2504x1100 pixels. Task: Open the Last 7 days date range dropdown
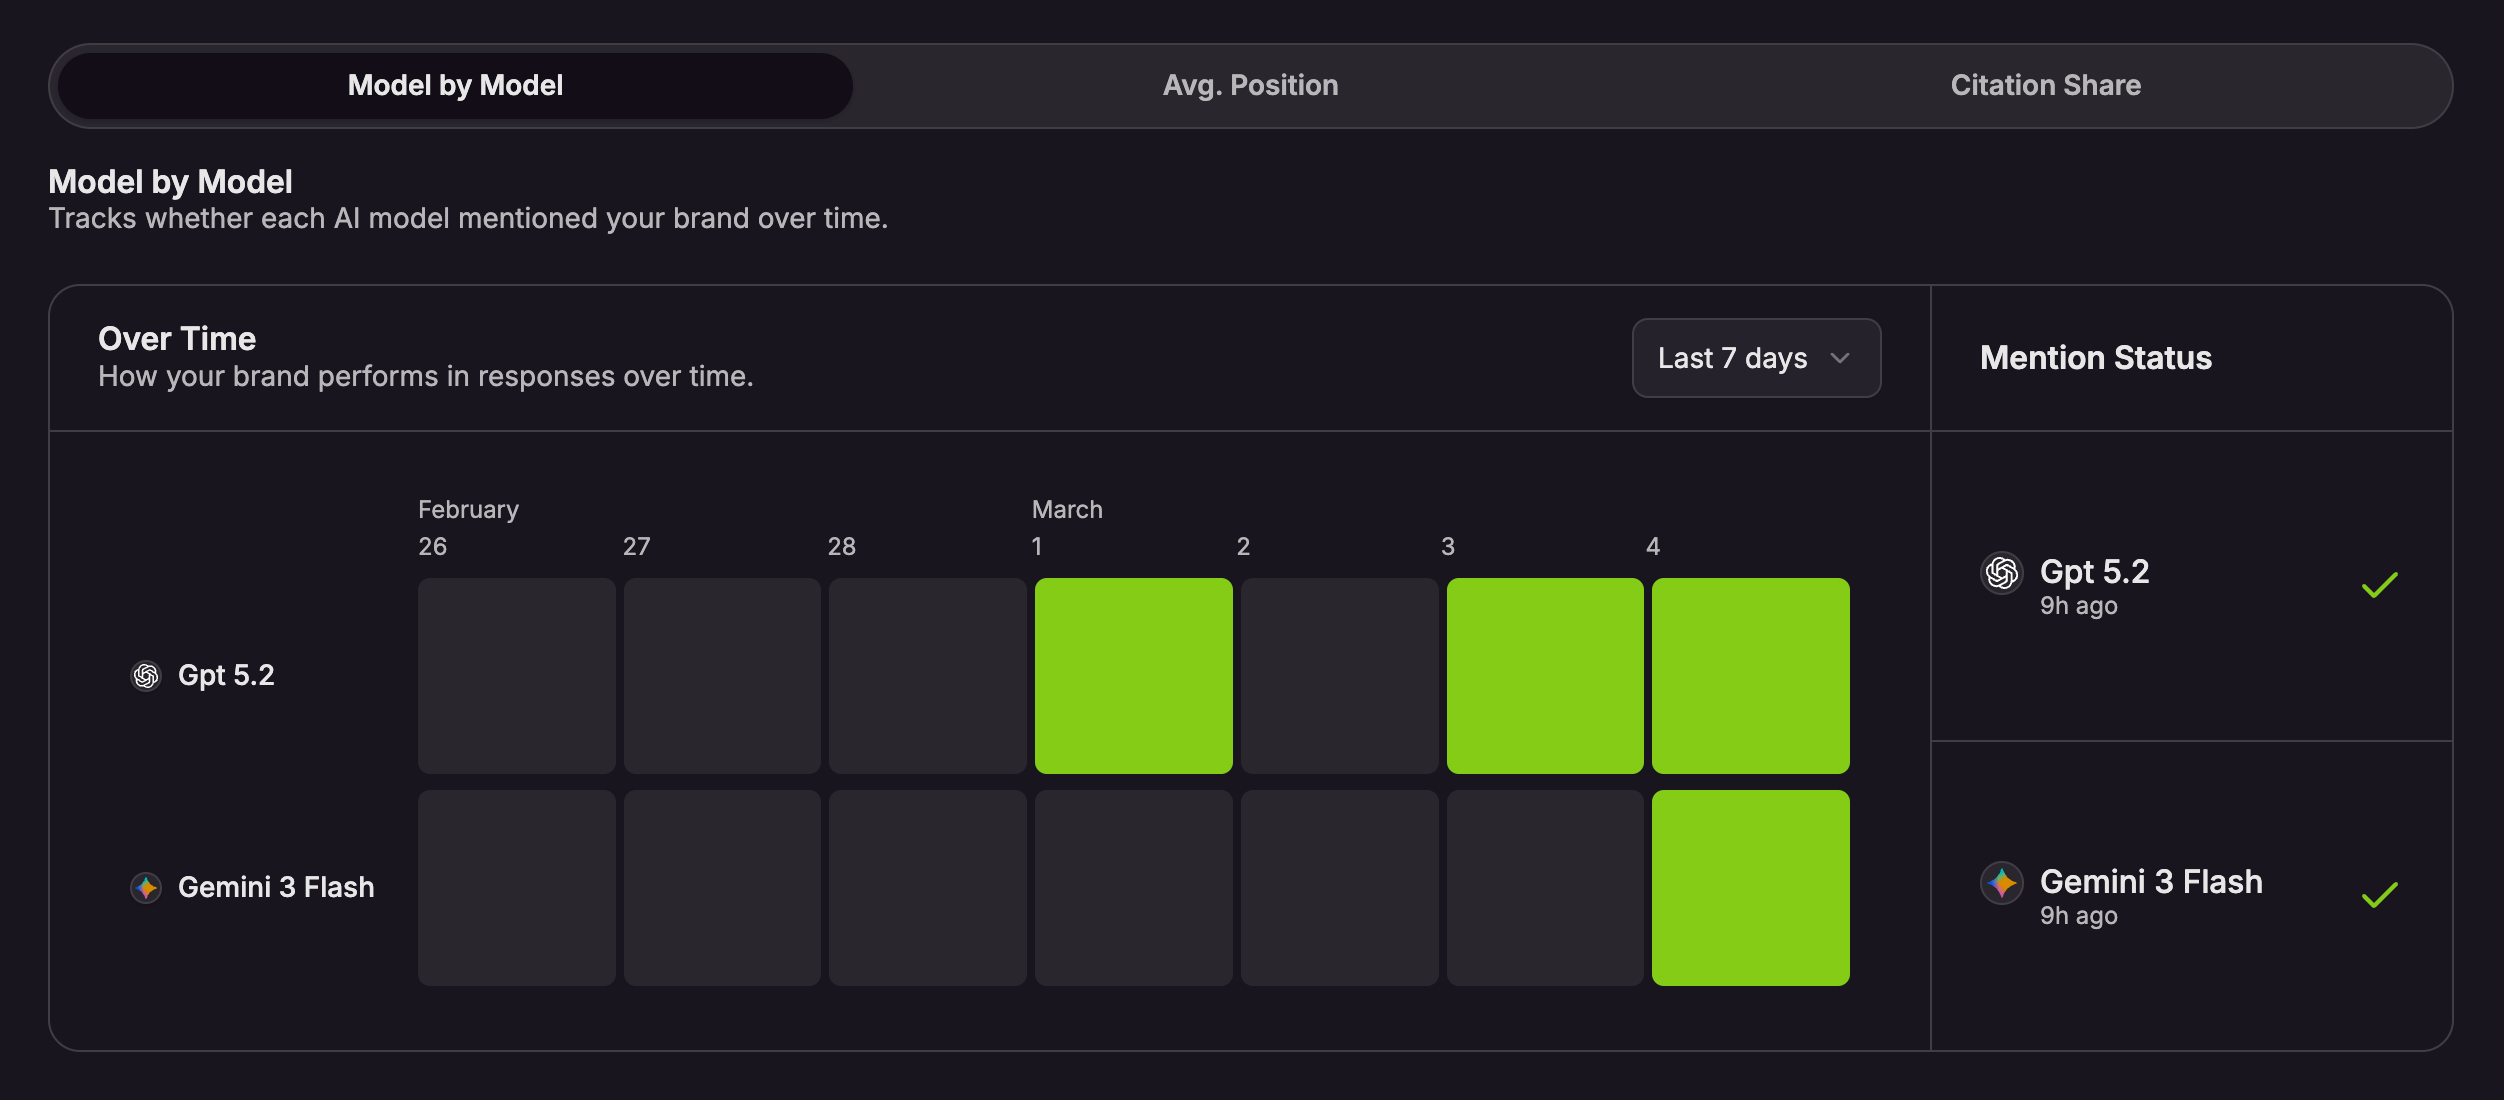tap(1755, 358)
